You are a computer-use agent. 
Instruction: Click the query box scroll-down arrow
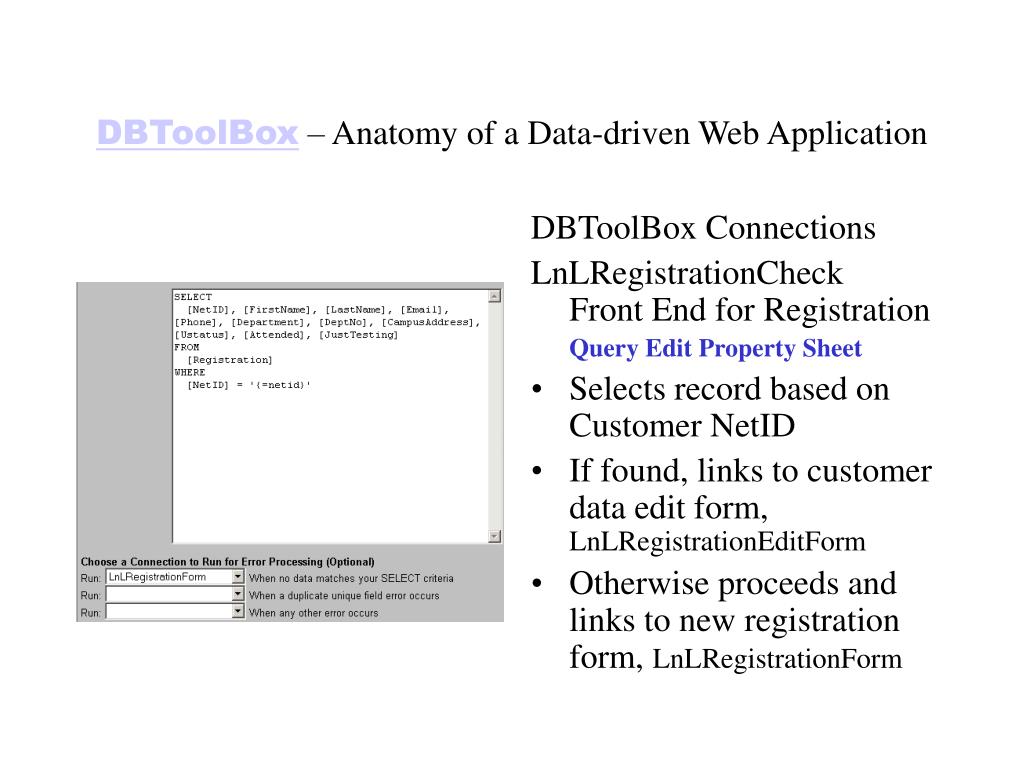coord(495,536)
